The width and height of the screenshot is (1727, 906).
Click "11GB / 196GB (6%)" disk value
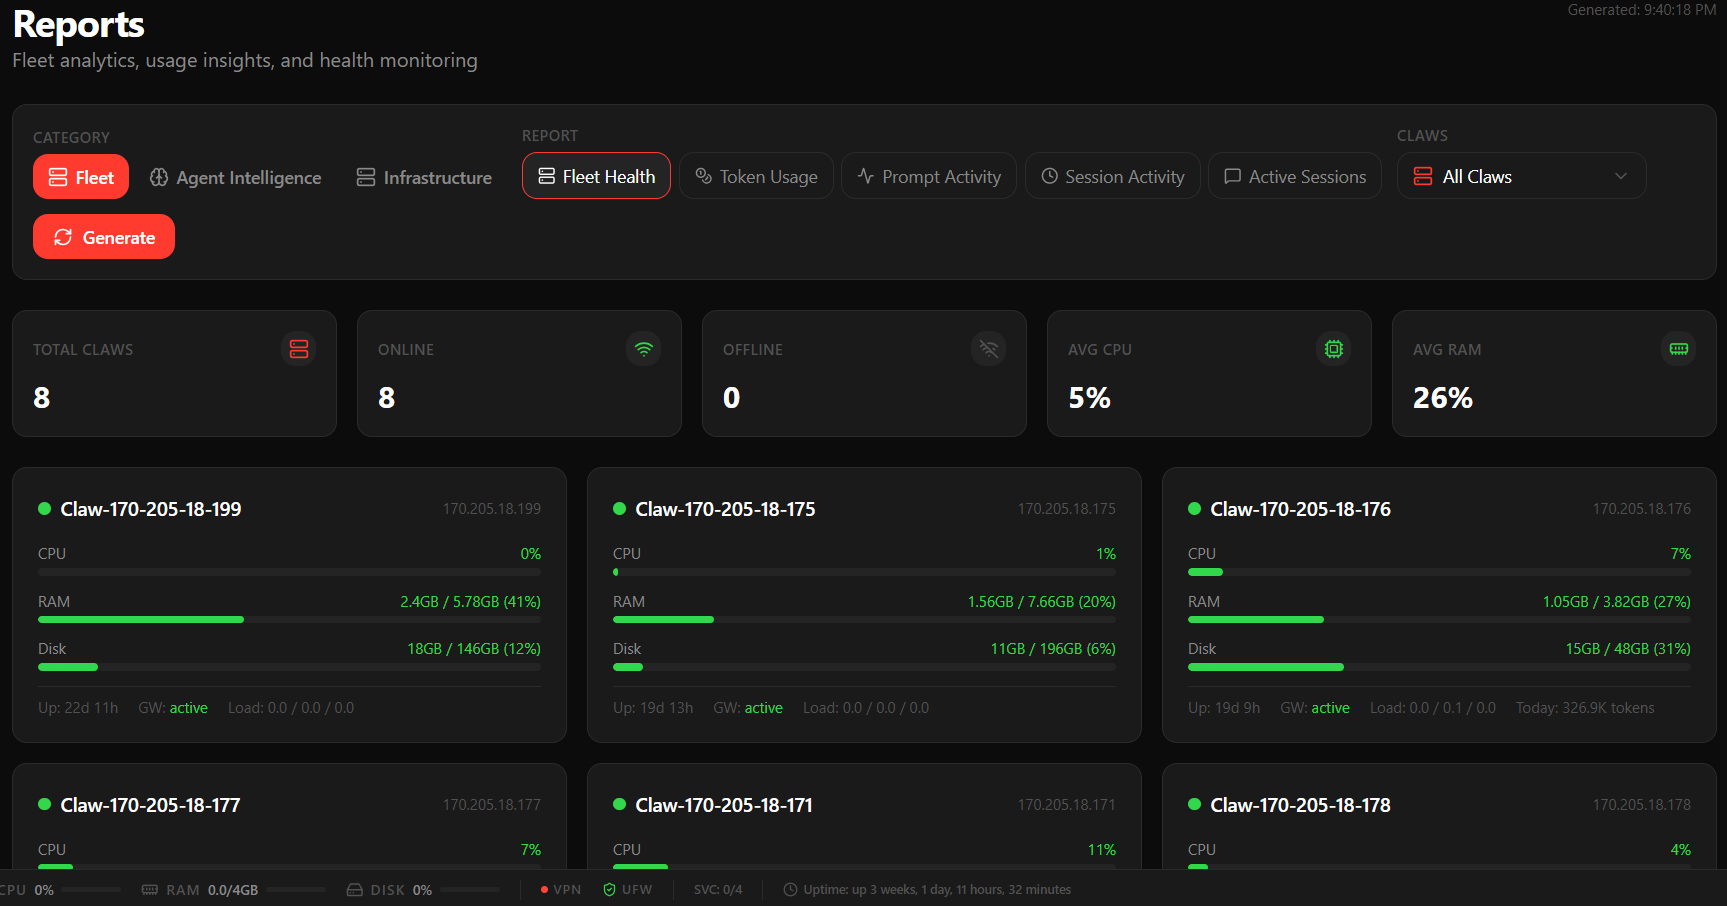pyautogui.click(x=1053, y=649)
